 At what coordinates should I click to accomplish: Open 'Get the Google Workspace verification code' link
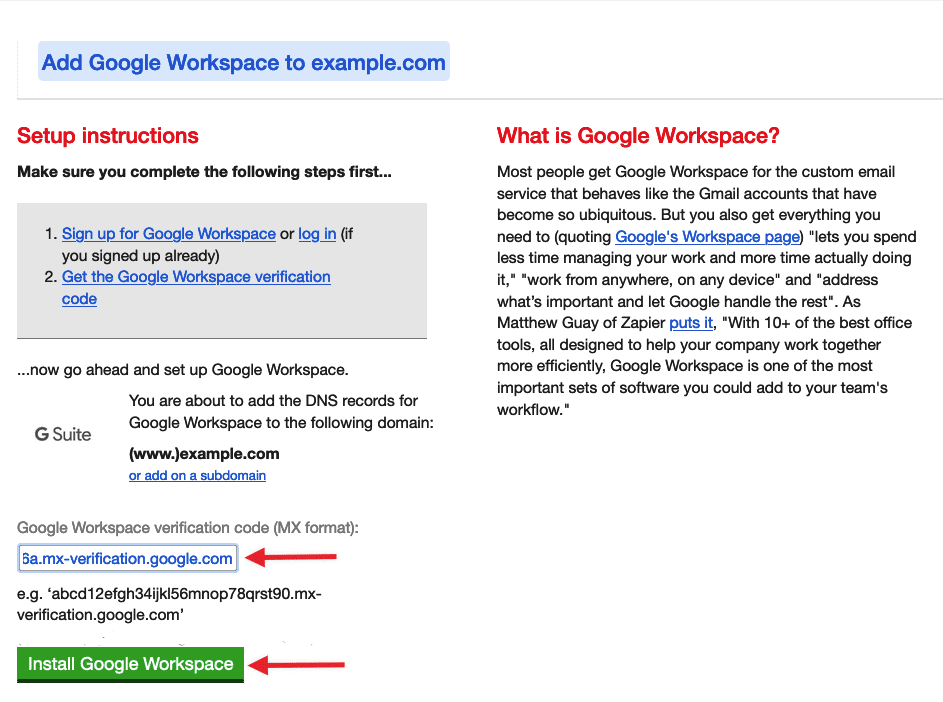pyautogui.click(x=196, y=277)
